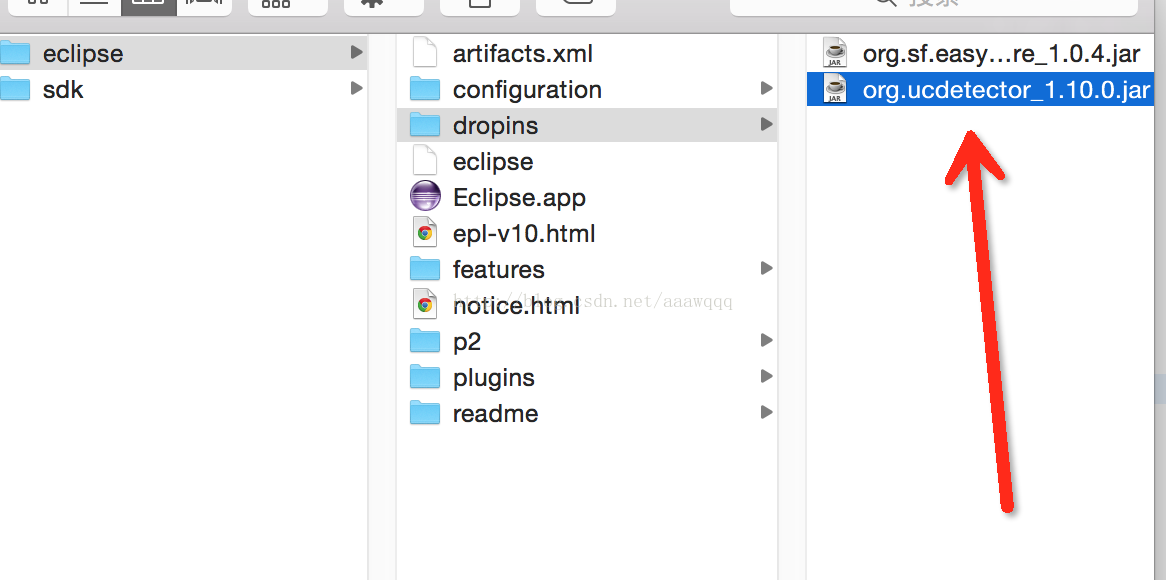Expand the p2 folder arrow

pos(767,341)
